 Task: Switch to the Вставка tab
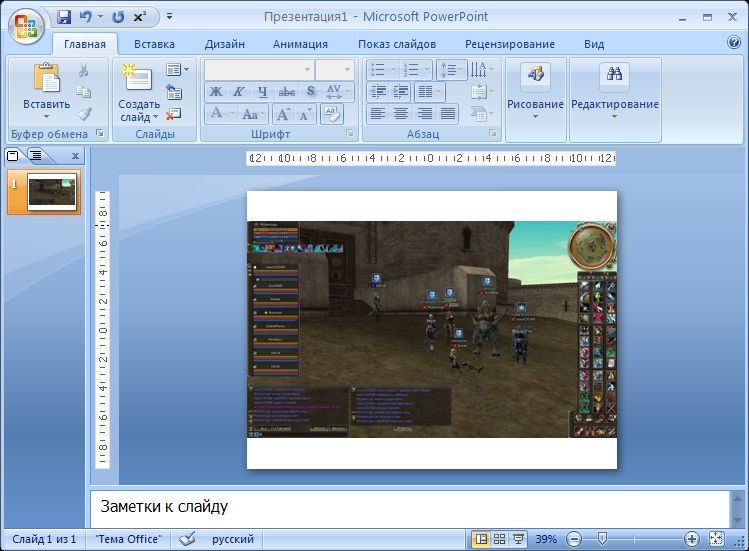coord(154,44)
